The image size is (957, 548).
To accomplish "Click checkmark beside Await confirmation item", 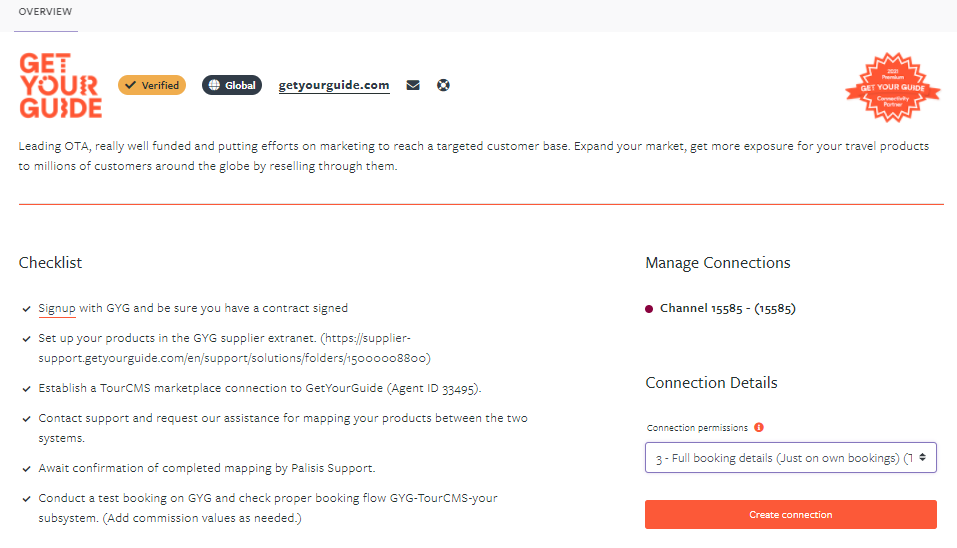I will click(26, 469).
